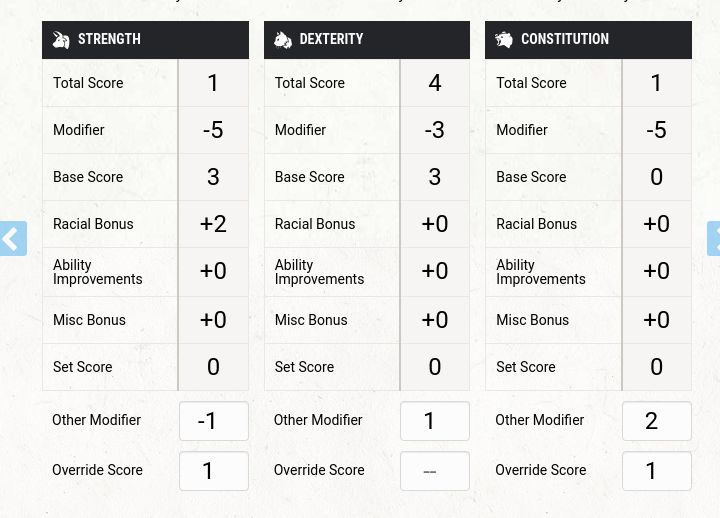Click the Strength header title
The width and height of the screenshot is (720, 518).
[x=109, y=40]
